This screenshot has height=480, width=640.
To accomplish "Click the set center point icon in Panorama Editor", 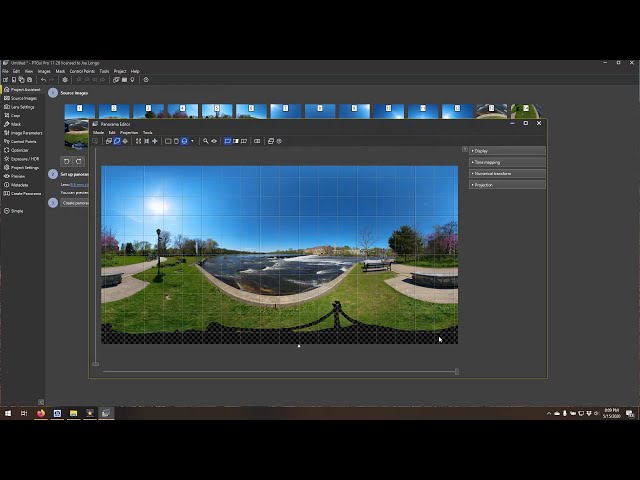I will click(125, 141).
